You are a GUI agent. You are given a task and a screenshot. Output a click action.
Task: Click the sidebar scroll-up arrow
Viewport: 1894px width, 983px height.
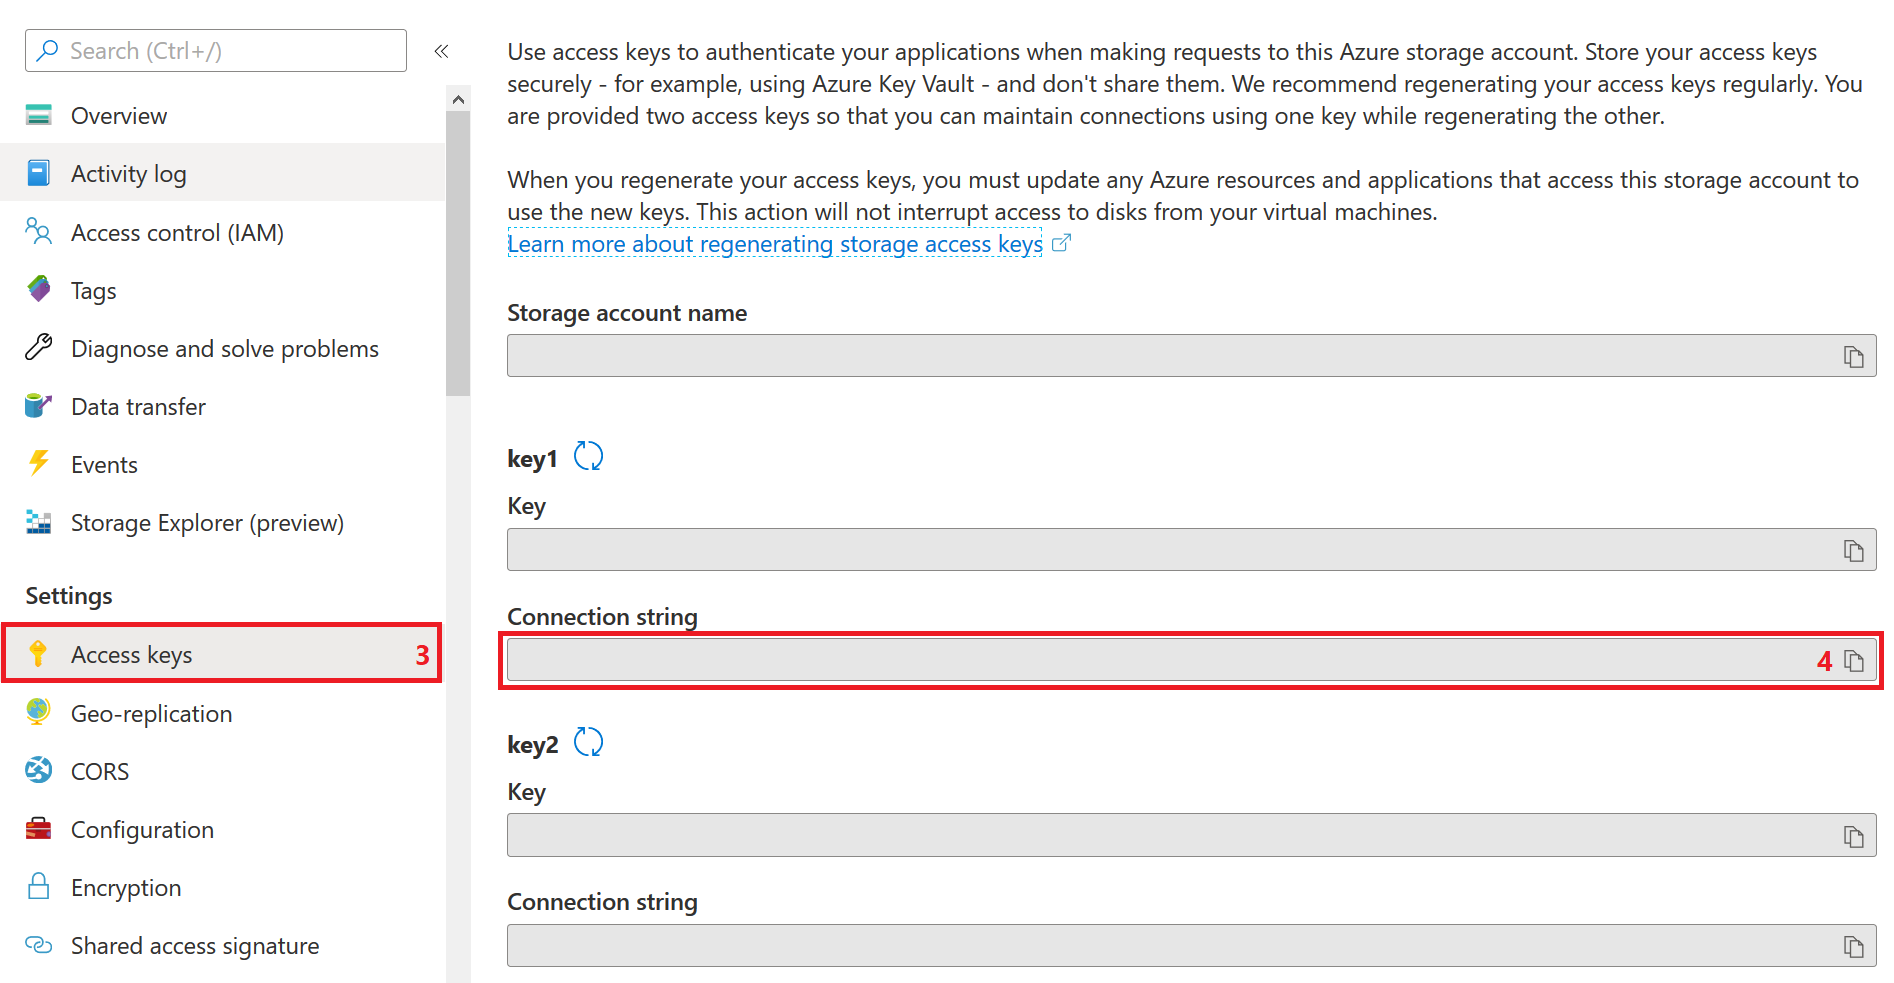coord(458,99)
